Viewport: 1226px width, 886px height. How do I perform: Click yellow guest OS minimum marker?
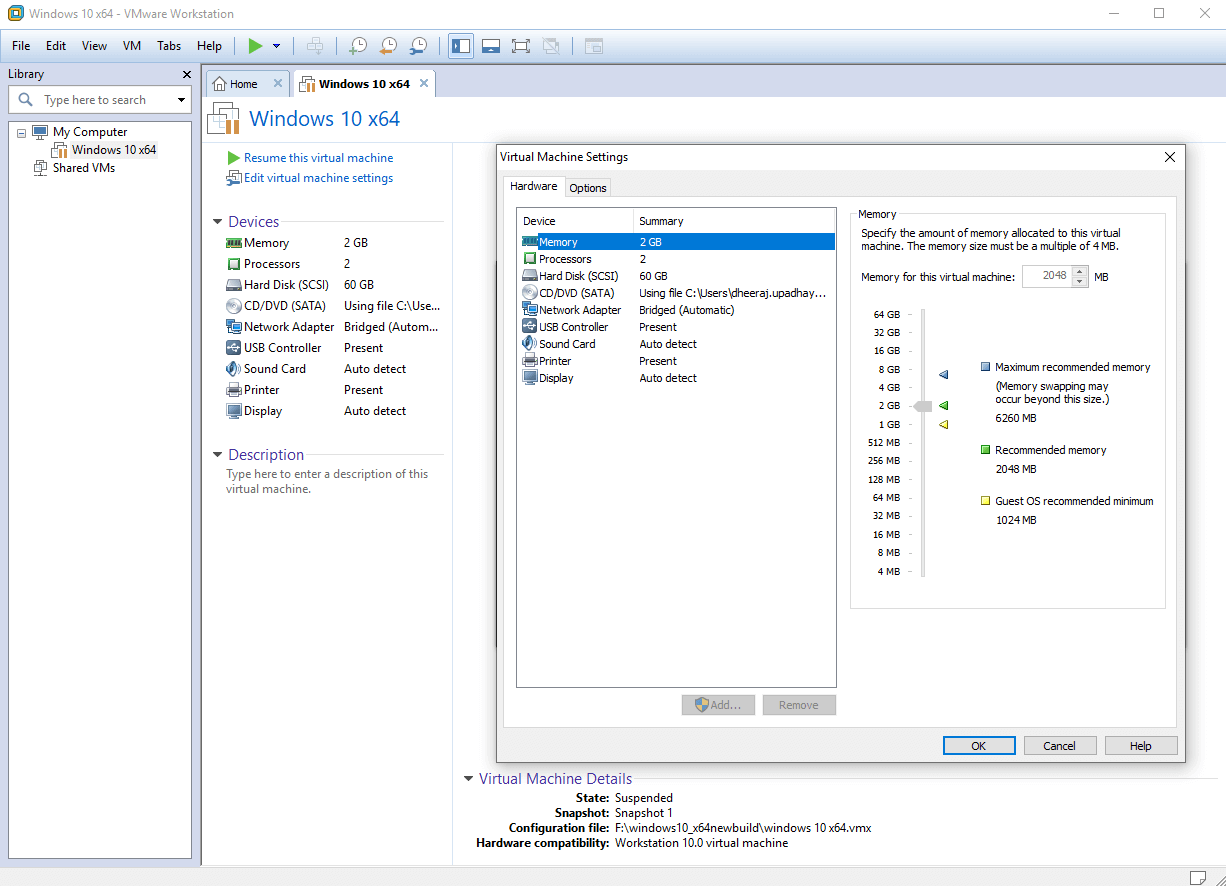coord(943,425)
